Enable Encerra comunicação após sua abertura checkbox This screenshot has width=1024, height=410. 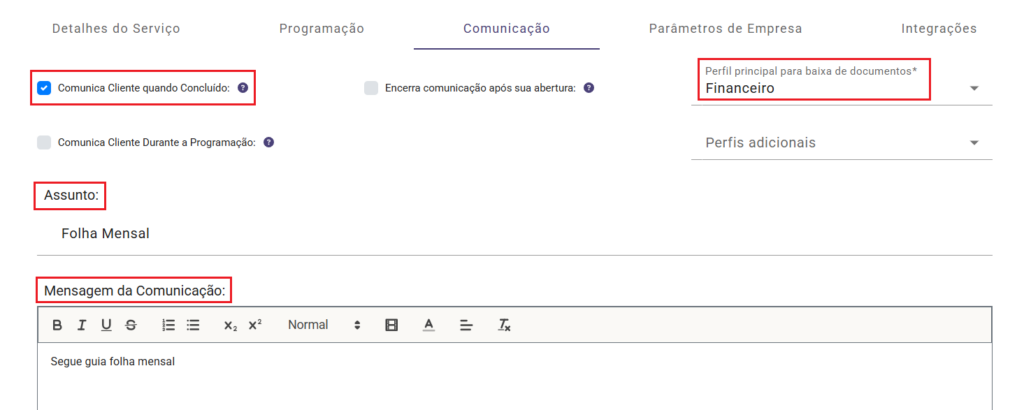pyautogui.click(x=371, y=88)
